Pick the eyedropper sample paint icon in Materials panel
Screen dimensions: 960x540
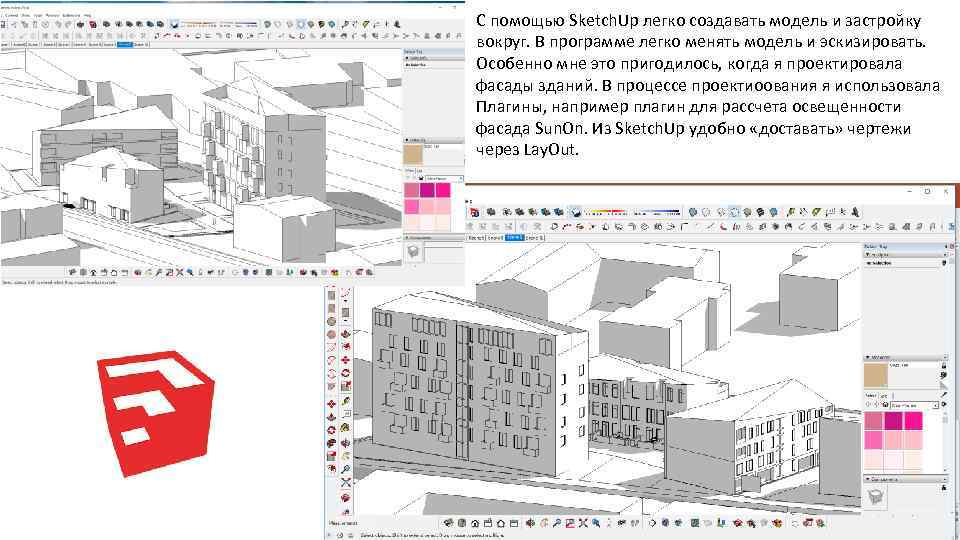(943, 396)
